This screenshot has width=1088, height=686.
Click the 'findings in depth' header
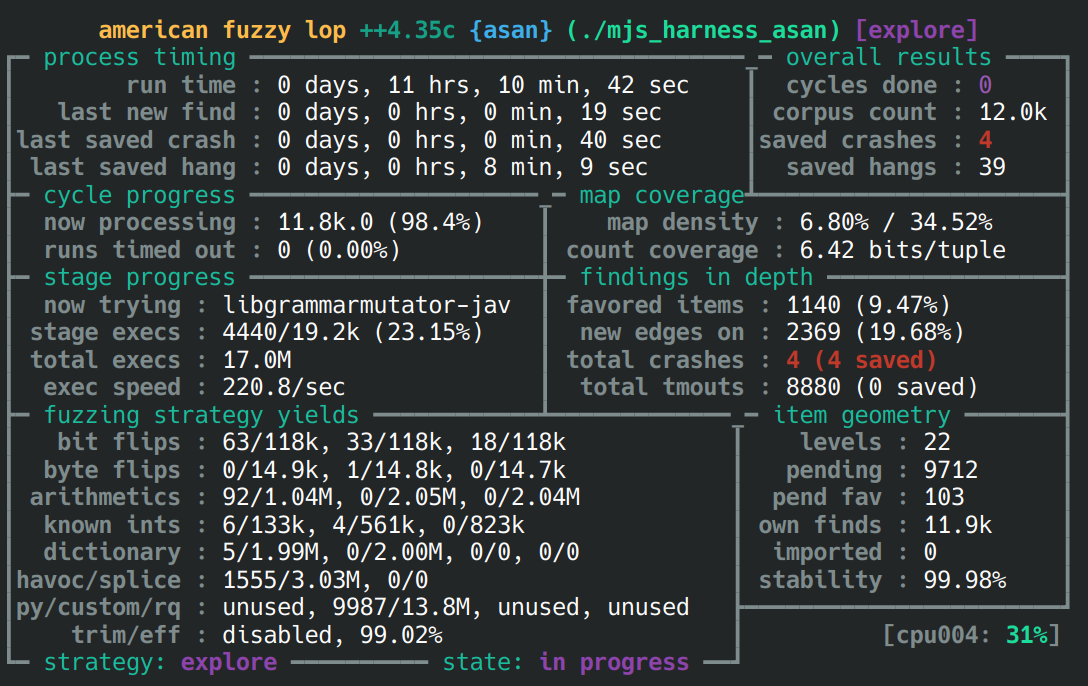[x=697, y=277]
